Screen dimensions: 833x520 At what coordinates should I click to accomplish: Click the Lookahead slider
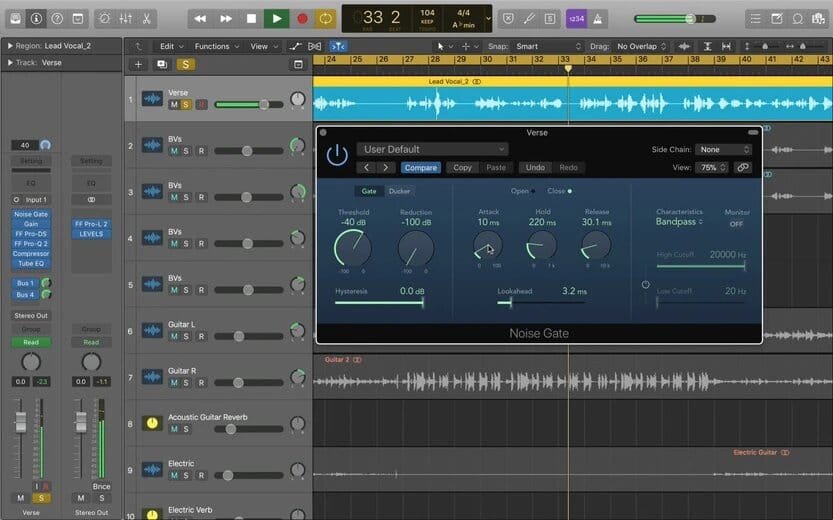coord(542,303)
